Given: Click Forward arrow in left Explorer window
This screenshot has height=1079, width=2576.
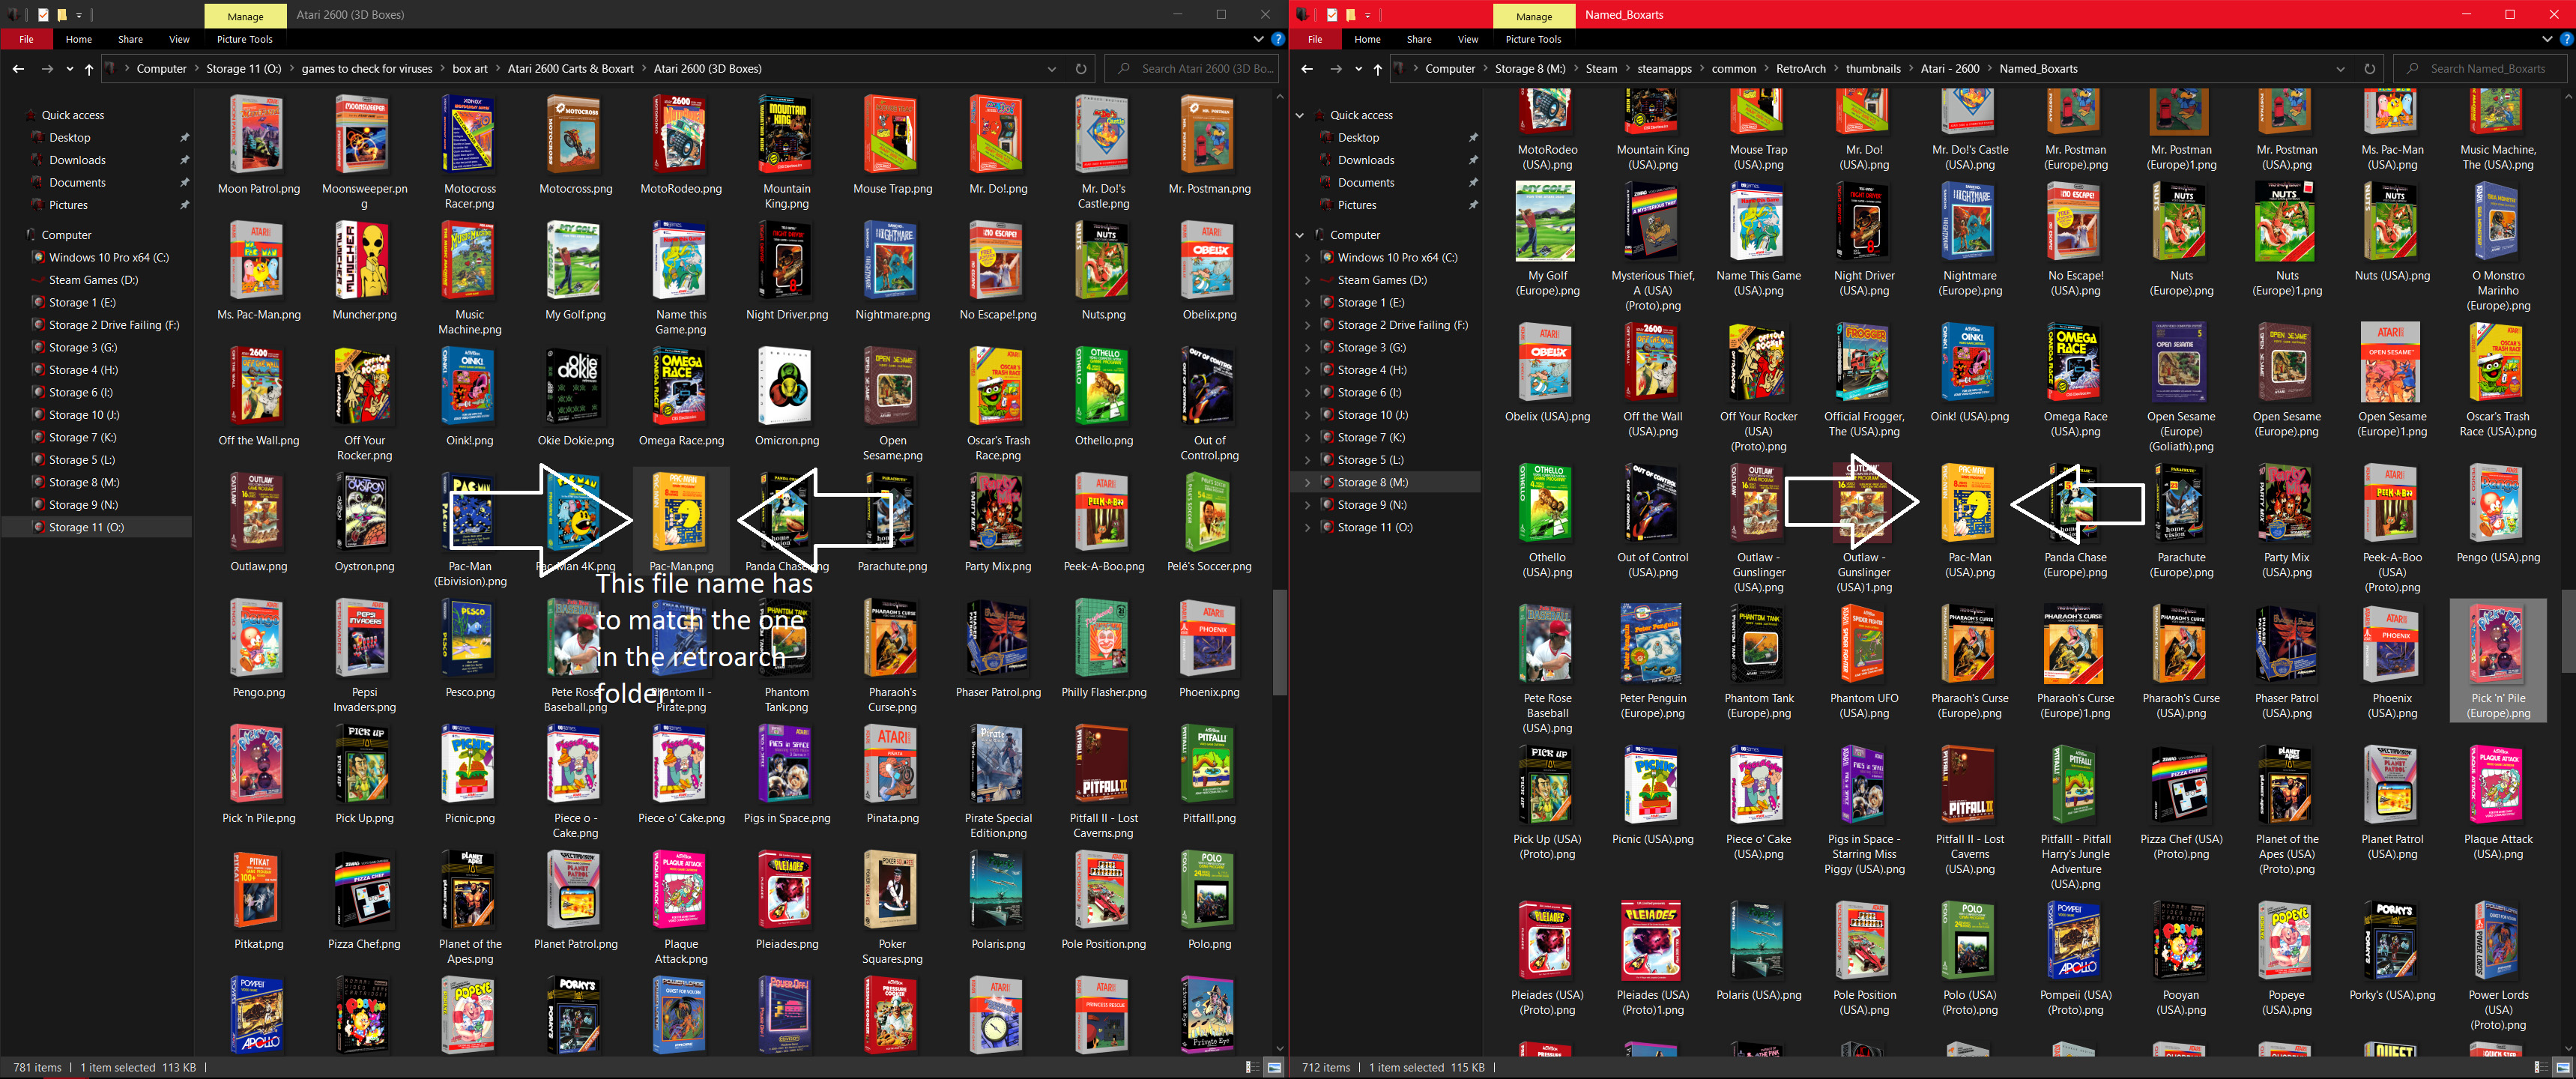Looking at the screenshot, I should click(47, 69).
